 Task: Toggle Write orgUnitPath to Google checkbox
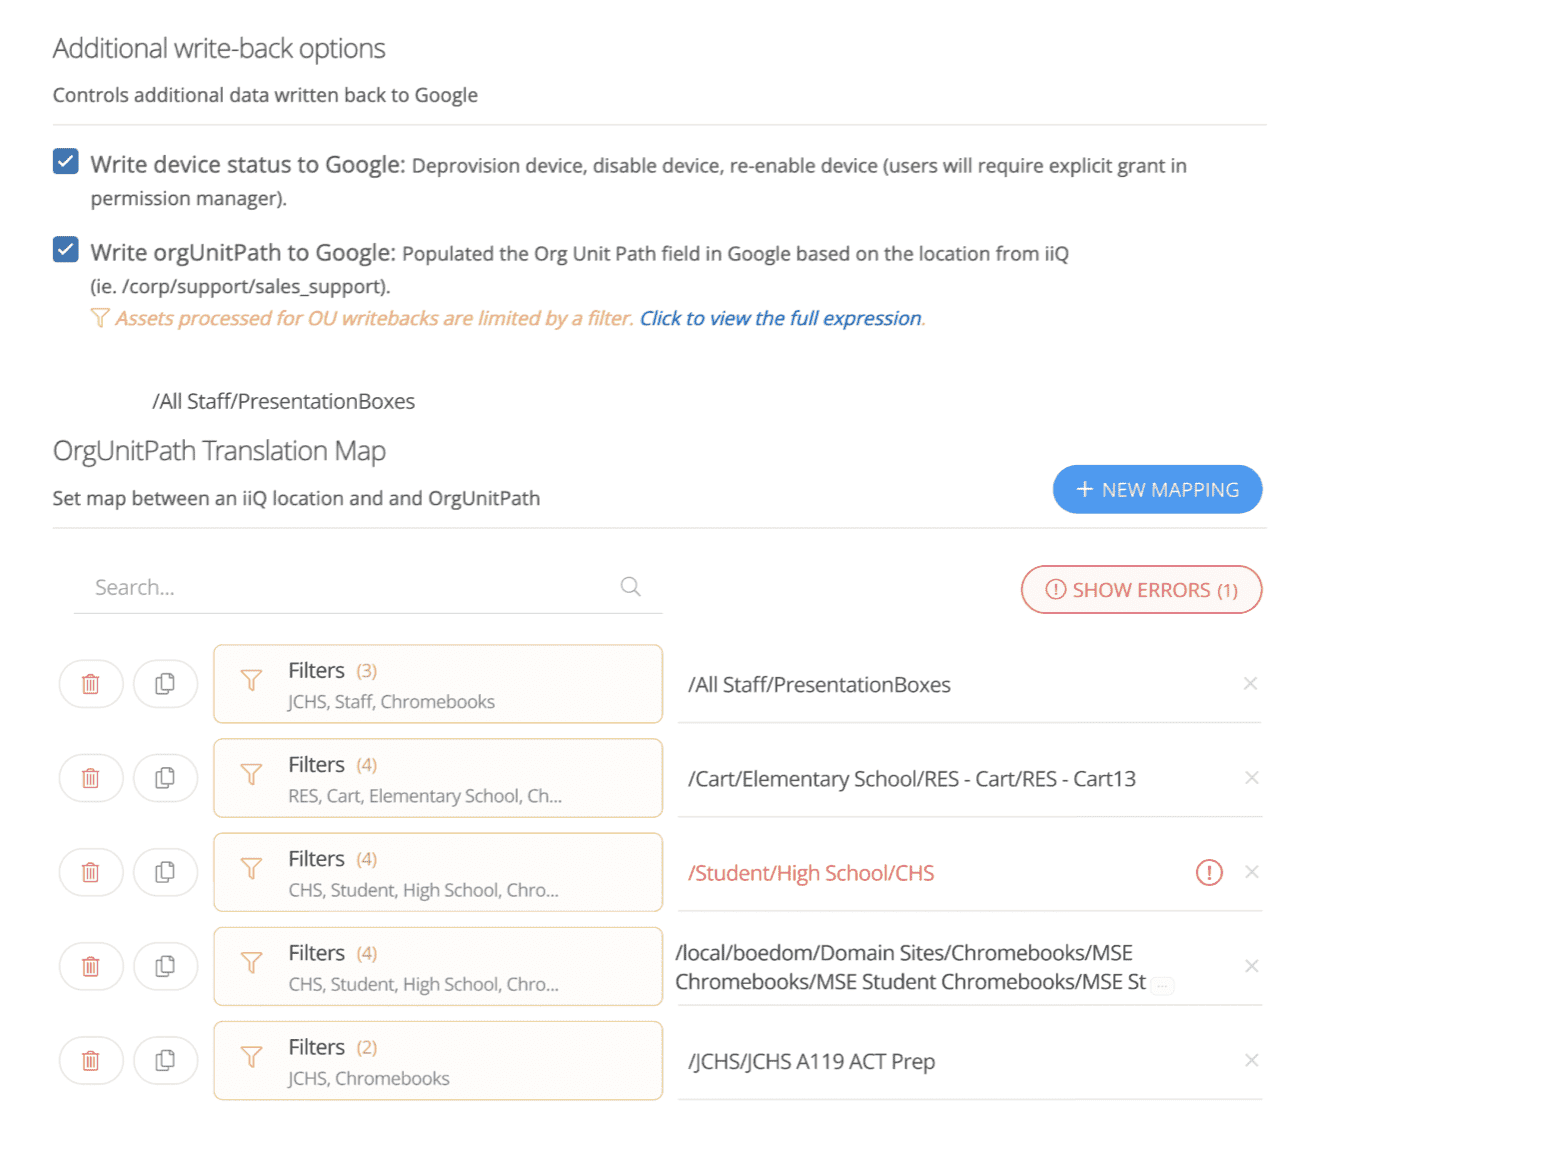pyautogui.click(x=66, y=250)
